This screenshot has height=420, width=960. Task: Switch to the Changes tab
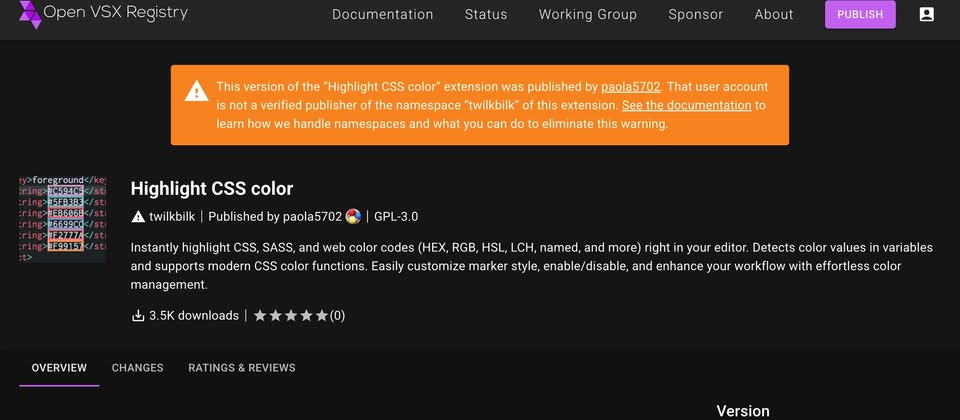[137, 368]
